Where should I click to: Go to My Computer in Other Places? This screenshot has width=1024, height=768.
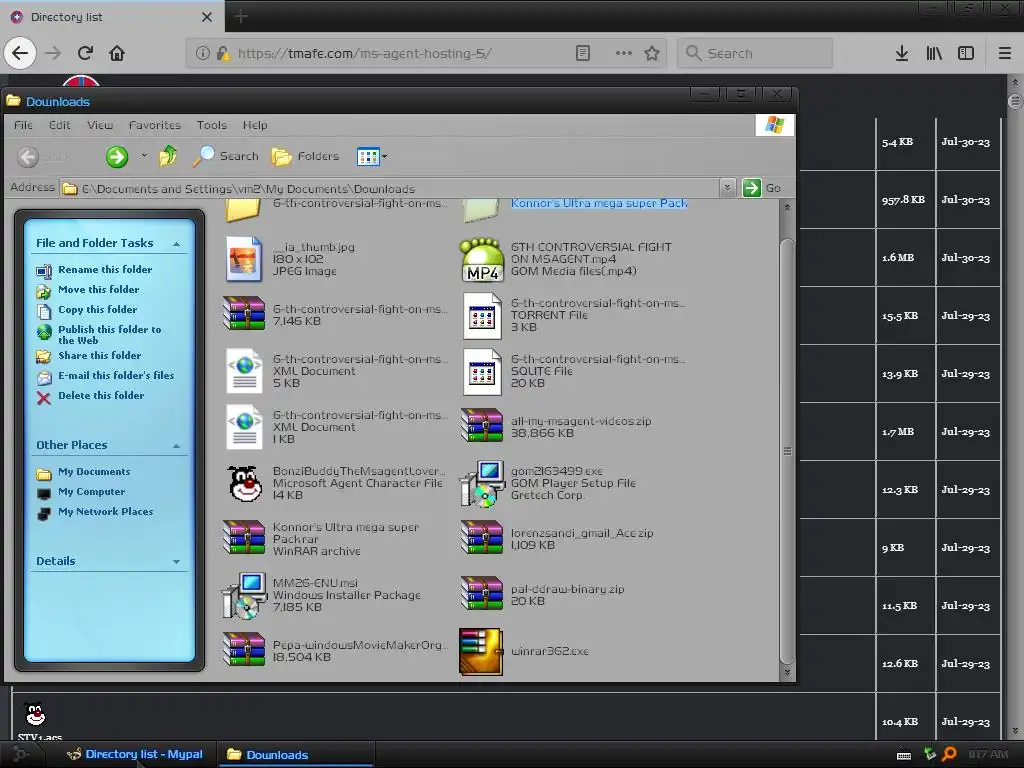coord(91,492)
